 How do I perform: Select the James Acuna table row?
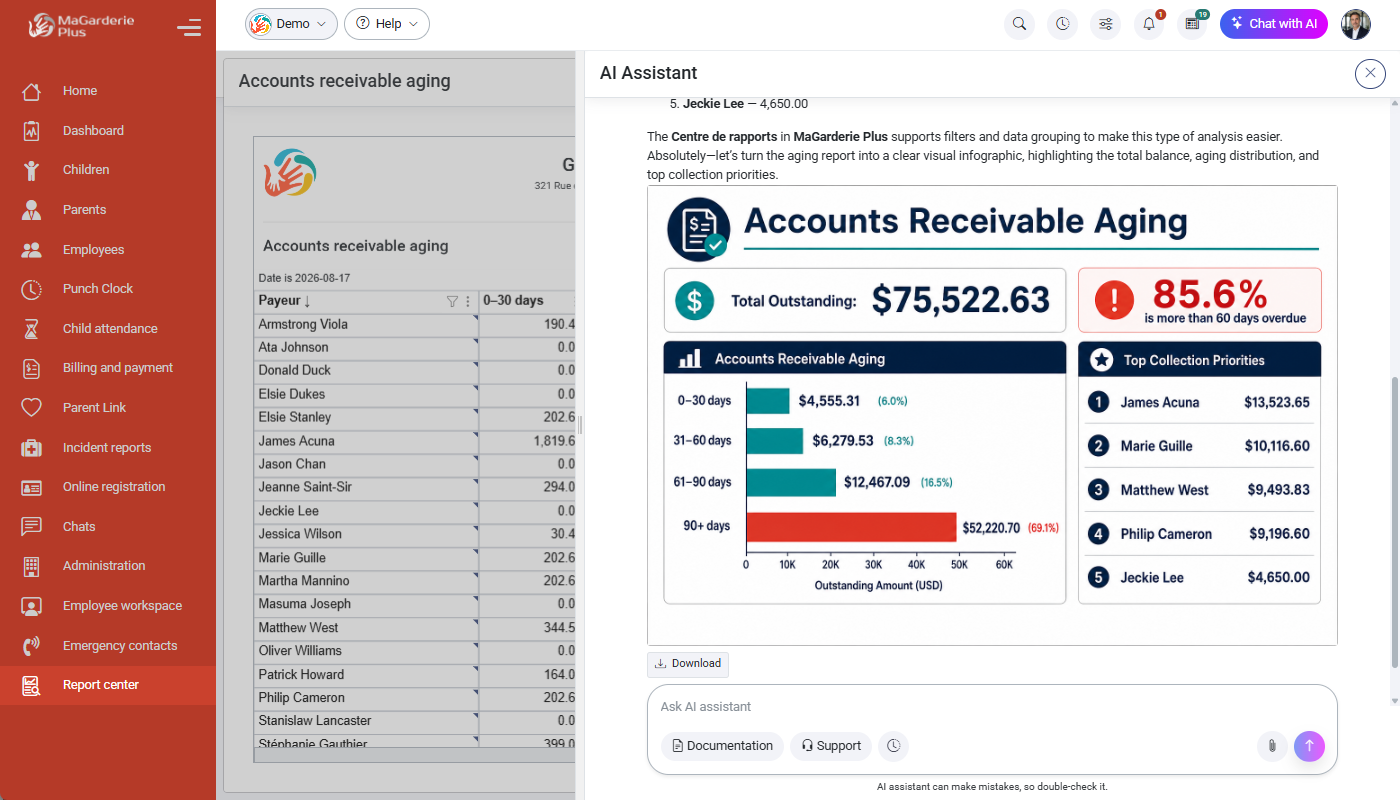415,441
